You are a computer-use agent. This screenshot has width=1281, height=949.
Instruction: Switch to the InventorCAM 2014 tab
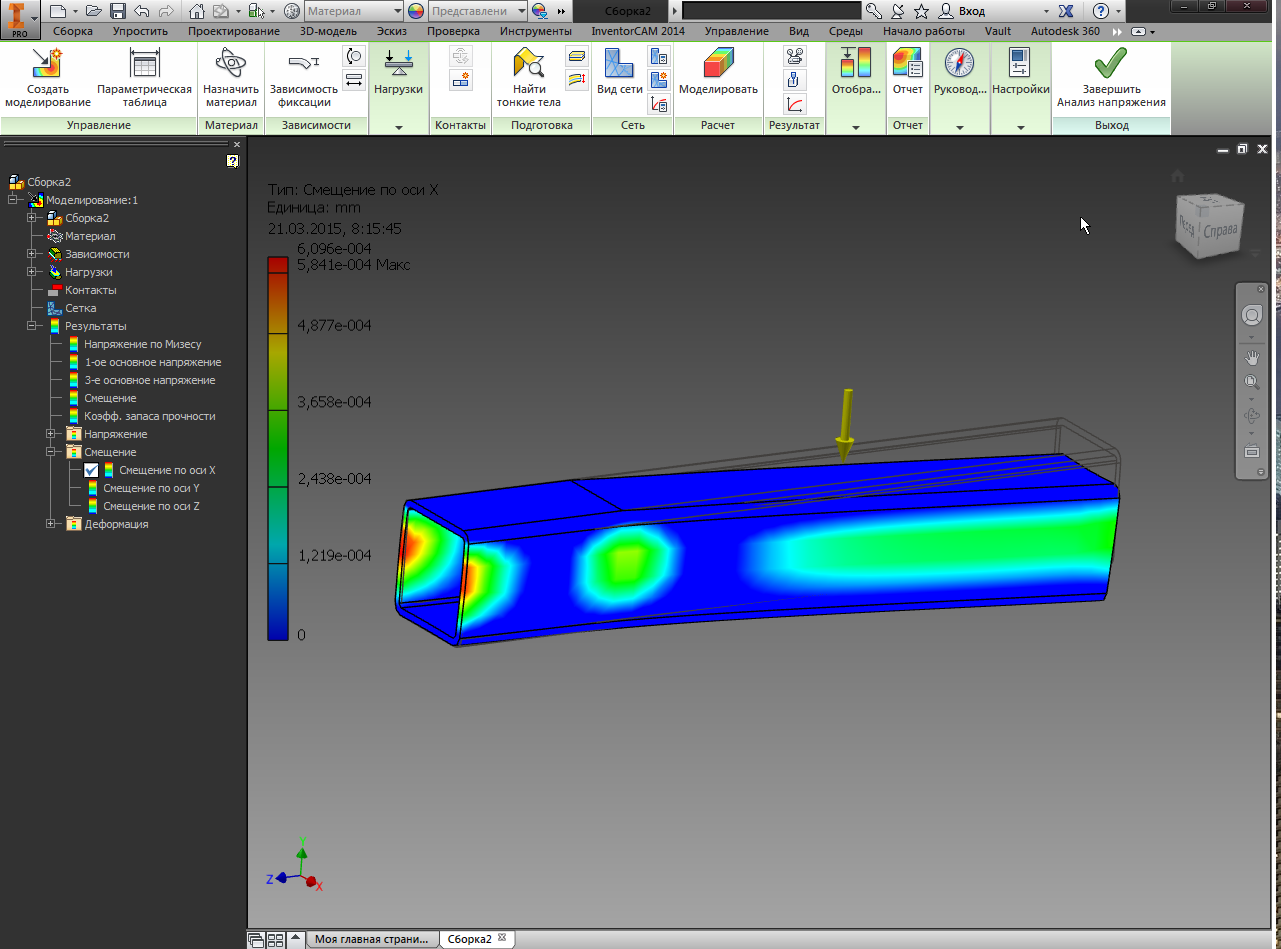638,31
